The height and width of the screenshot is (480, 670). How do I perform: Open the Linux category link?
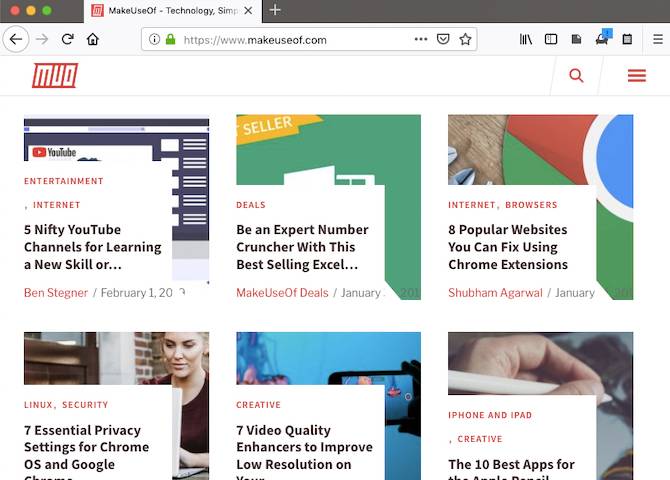[x=38, y=405]
